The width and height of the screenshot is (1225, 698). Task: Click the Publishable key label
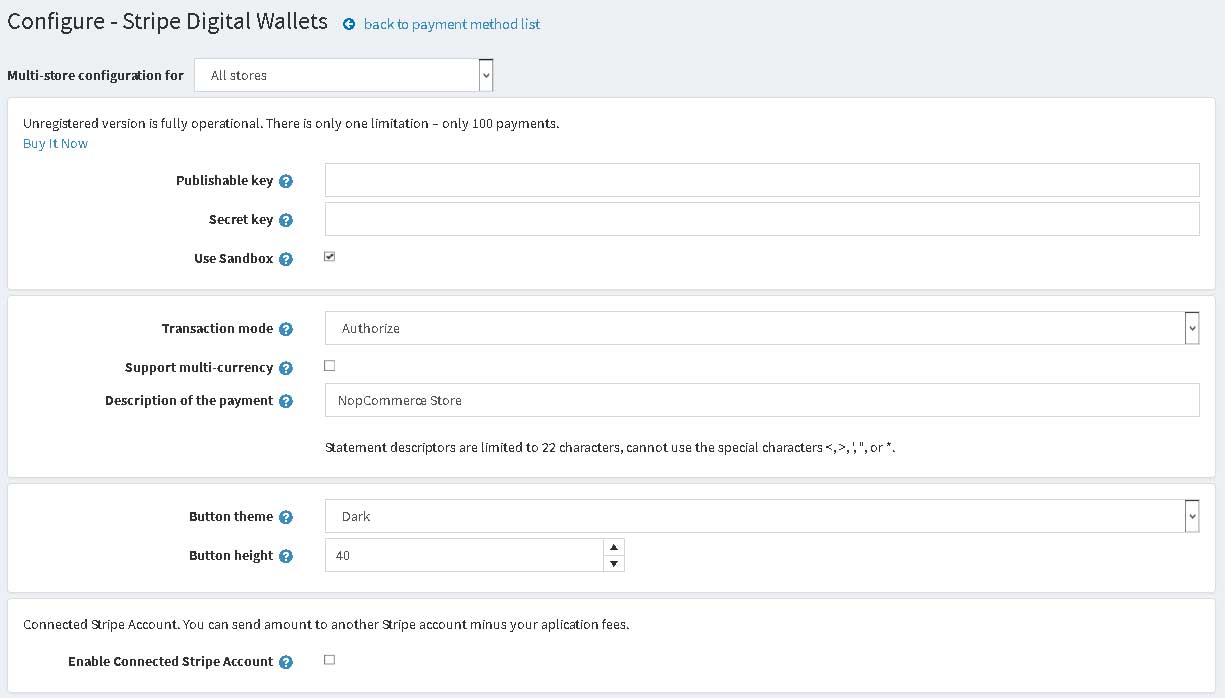click(x=224, y=180)
